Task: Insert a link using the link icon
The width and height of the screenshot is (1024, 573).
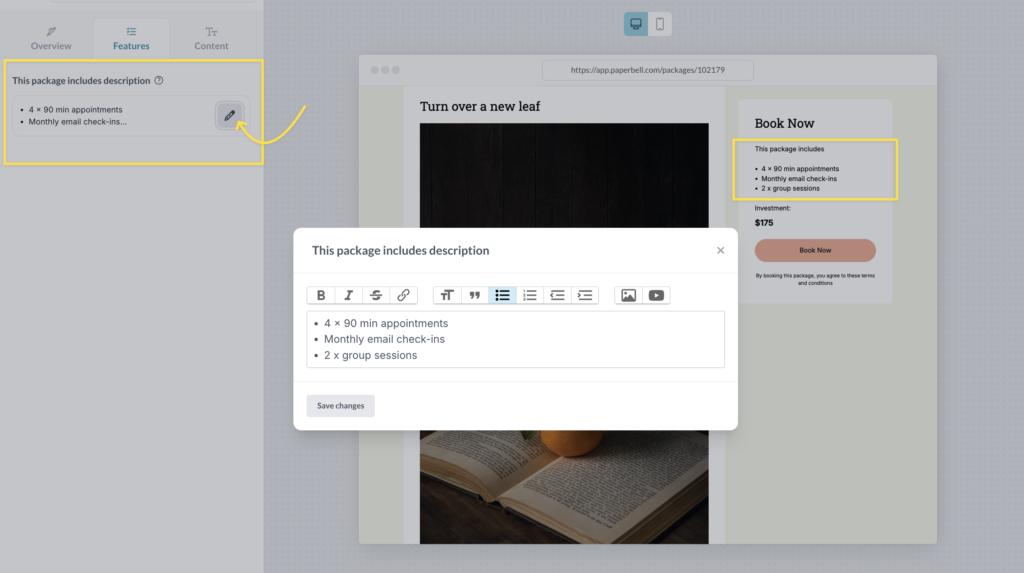Action: coord(403,295)
